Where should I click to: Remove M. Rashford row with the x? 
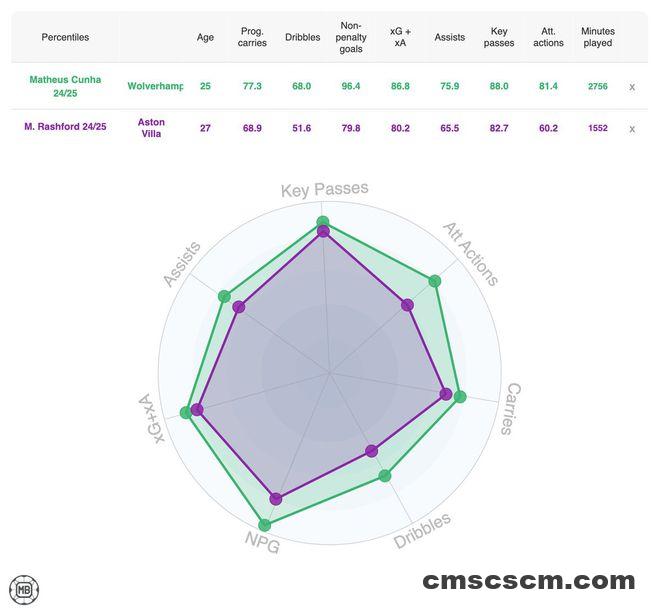(632, 129)
